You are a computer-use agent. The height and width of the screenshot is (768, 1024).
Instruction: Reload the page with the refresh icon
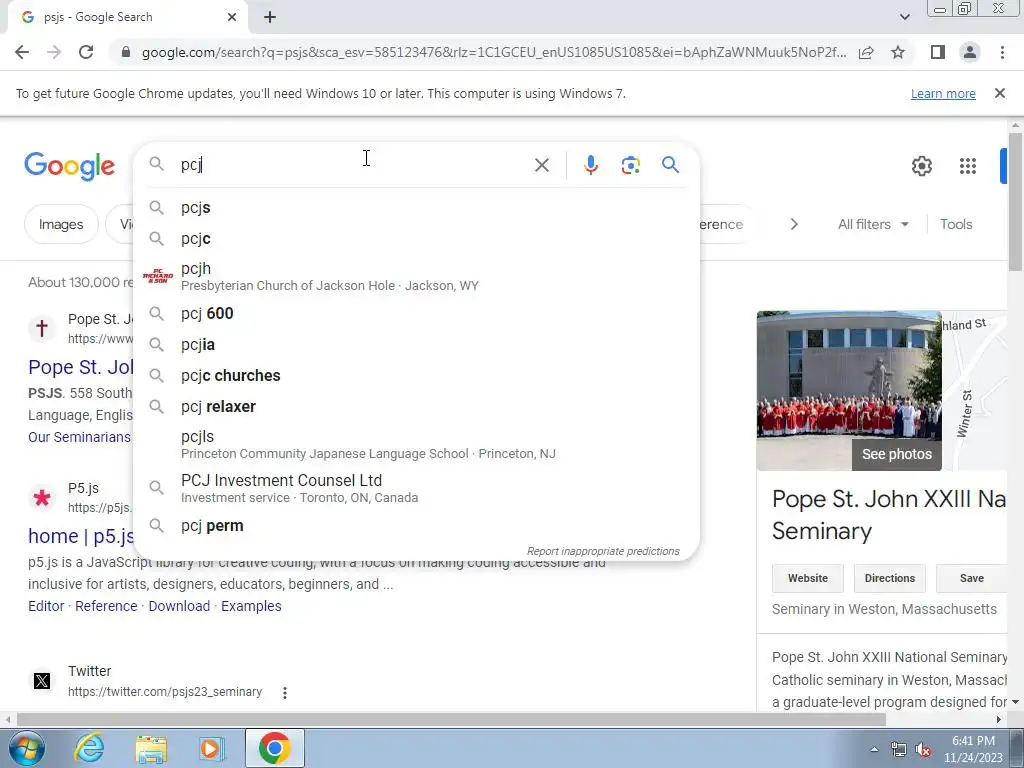pos(86,52)
